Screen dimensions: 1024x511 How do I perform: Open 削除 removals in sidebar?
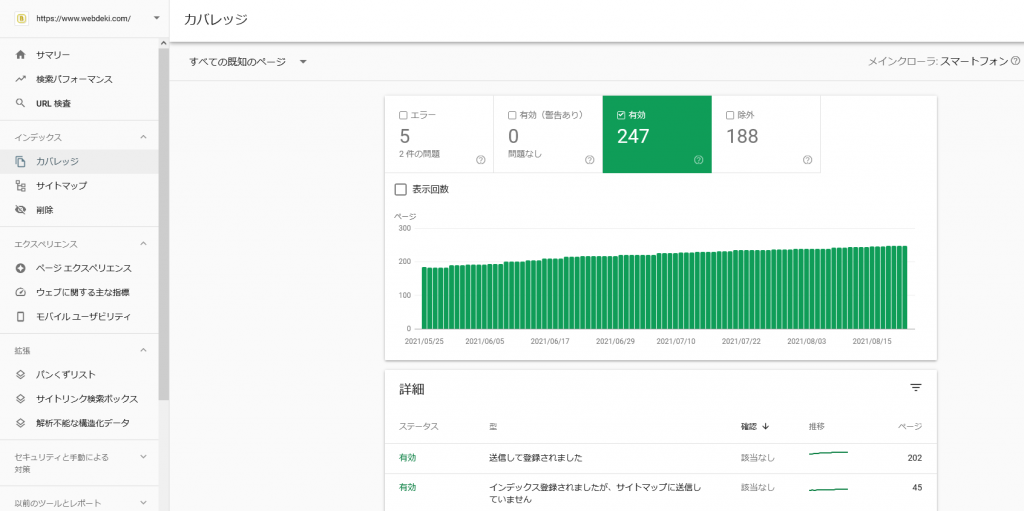(44, 210)
